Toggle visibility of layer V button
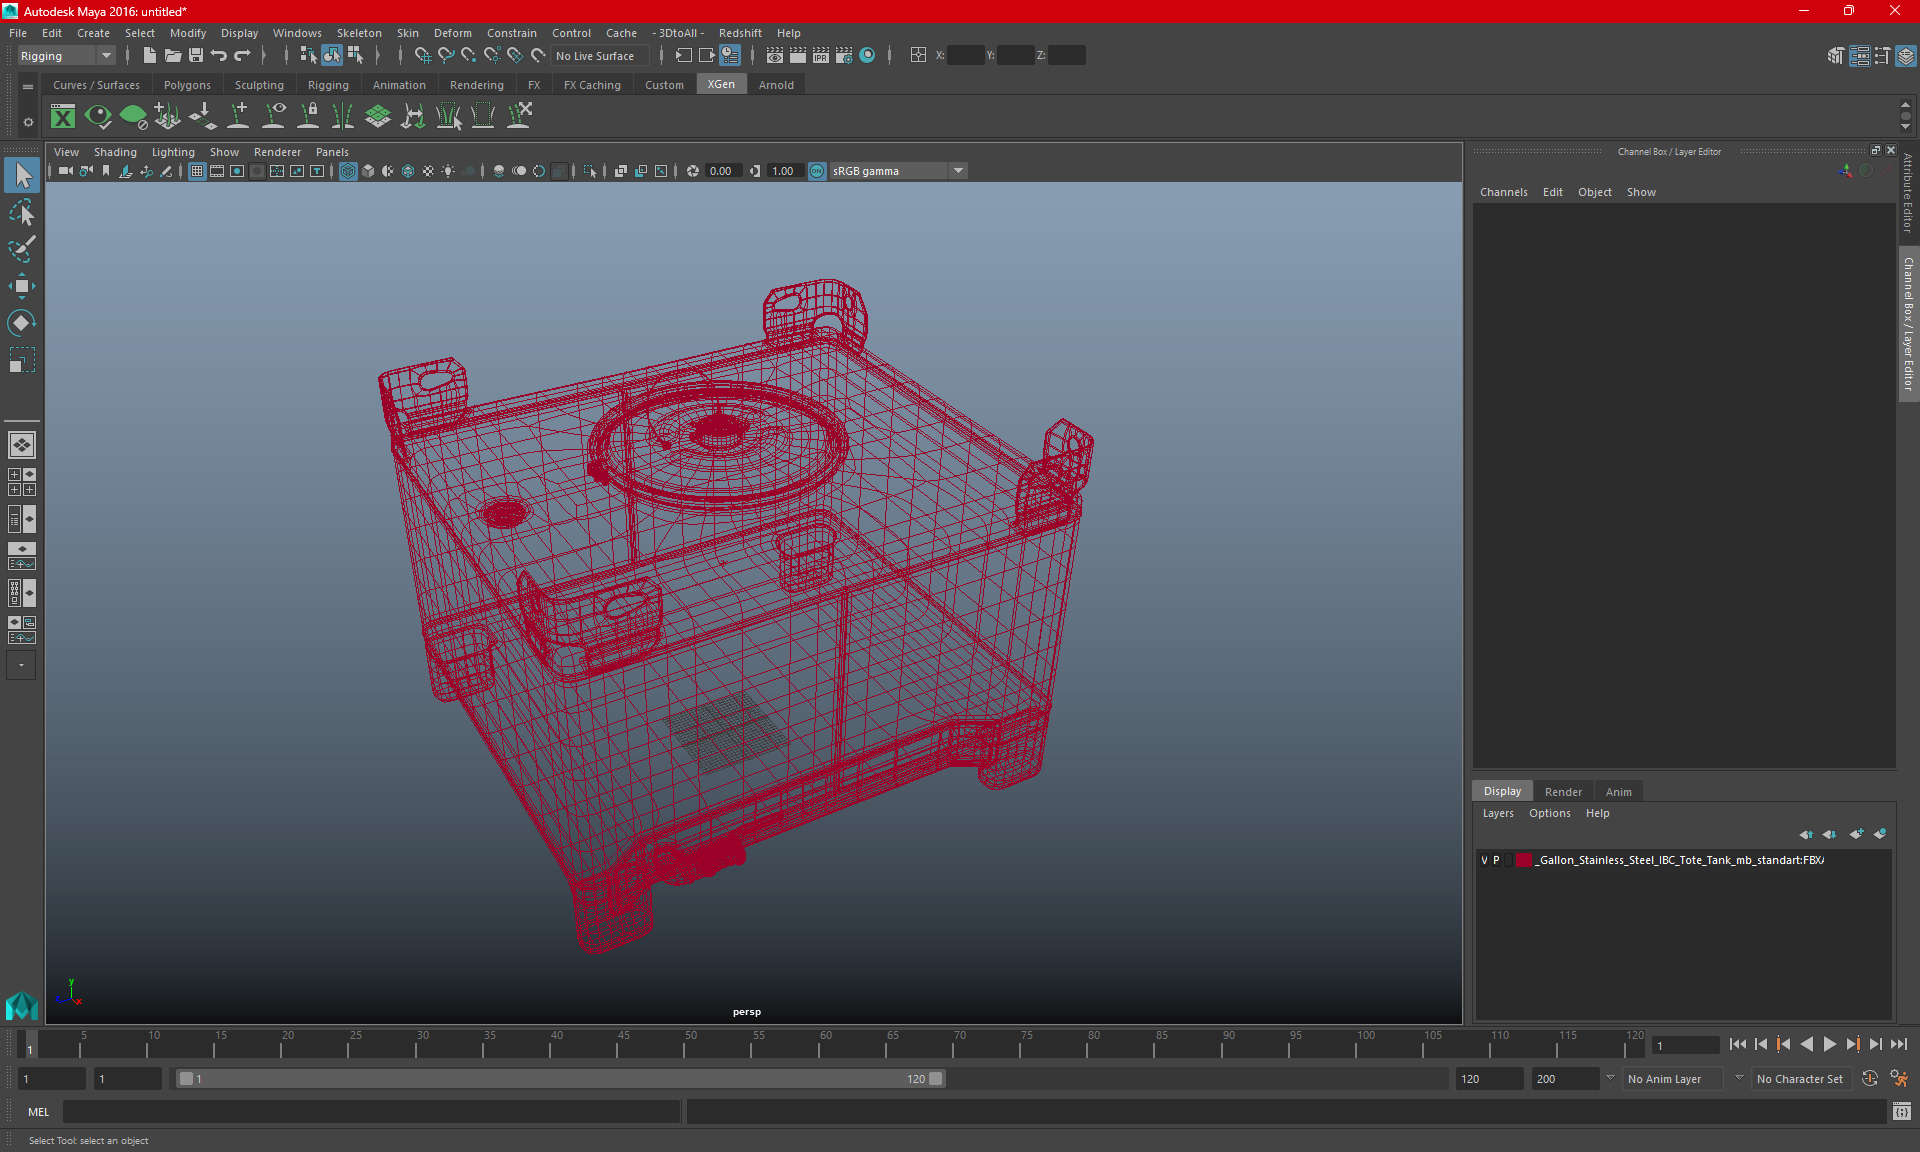 1487,859
